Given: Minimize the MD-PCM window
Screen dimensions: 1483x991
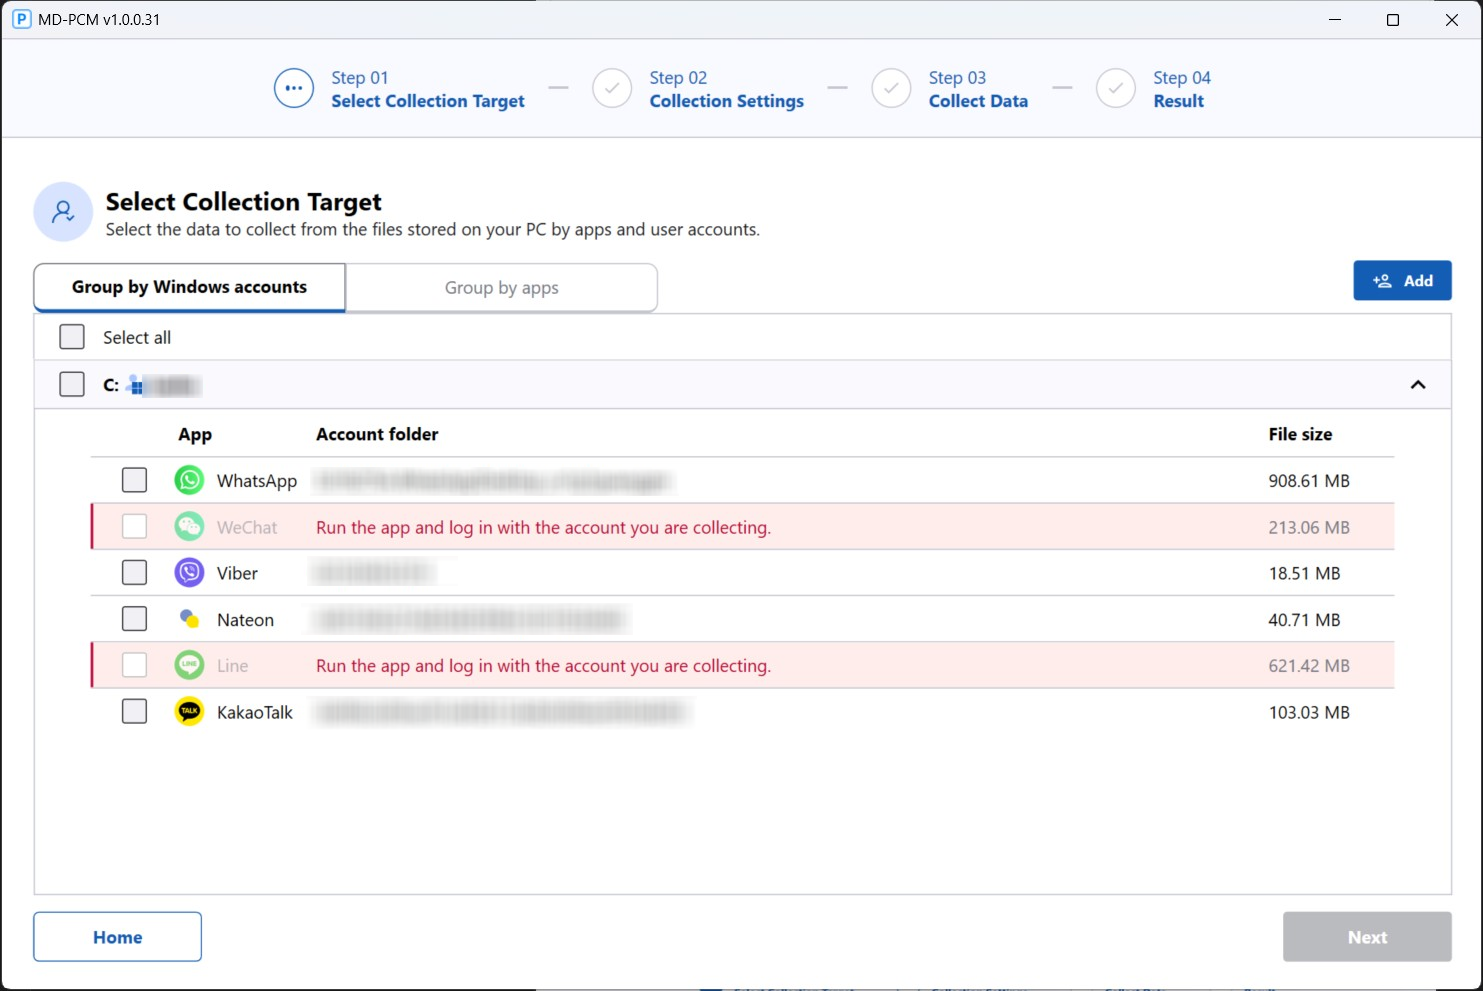Looking at the screenshot, I should point(1334,20).
